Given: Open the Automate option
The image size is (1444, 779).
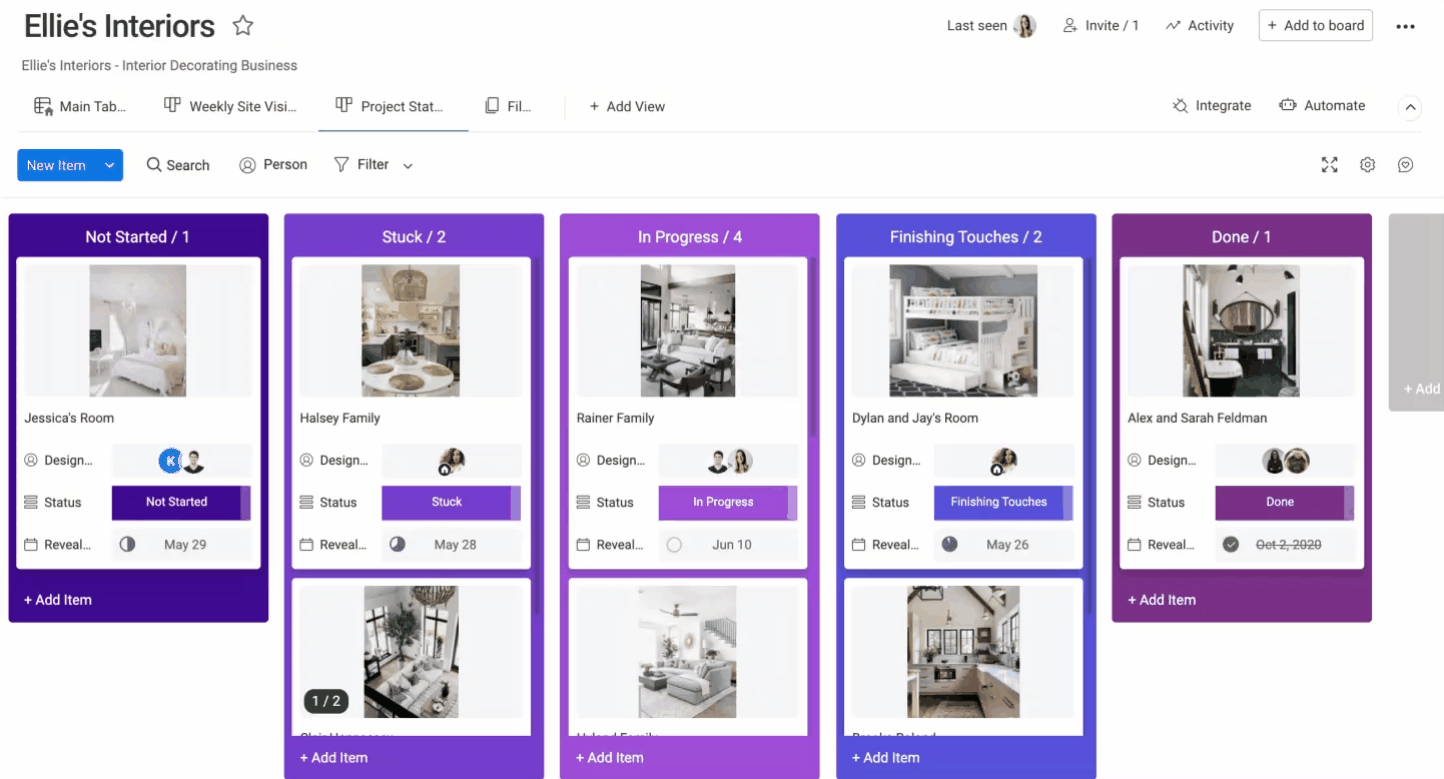Looking at the screenshot, I should pyautogui.click(x=1322, y=105).
